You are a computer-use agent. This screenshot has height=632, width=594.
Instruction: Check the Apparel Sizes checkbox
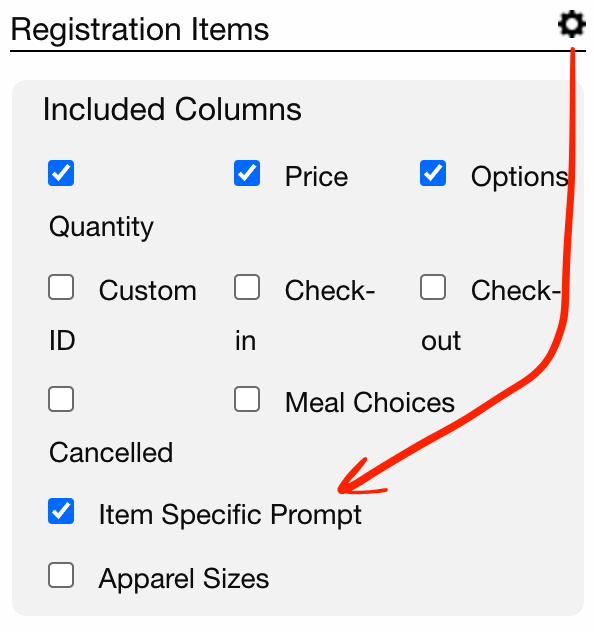61,575
